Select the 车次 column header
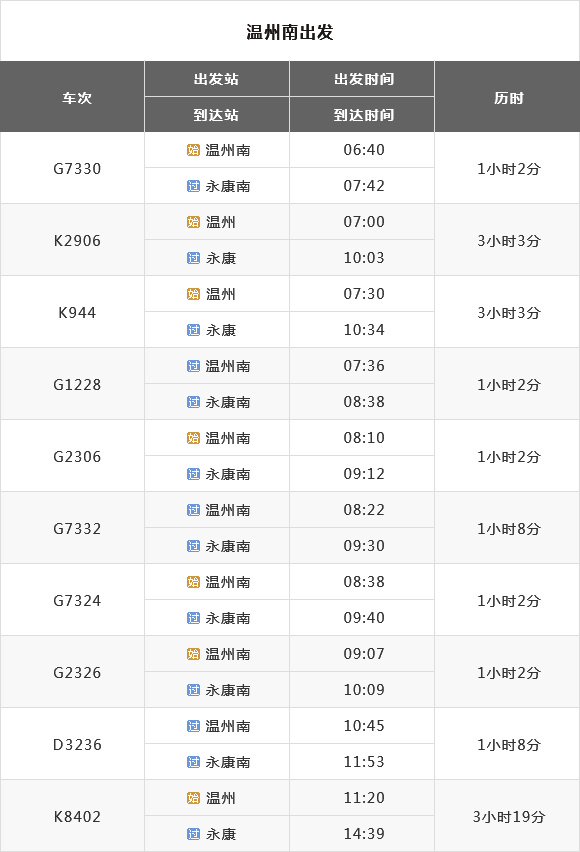The image size is (580, 852). [x=77, y=98]
